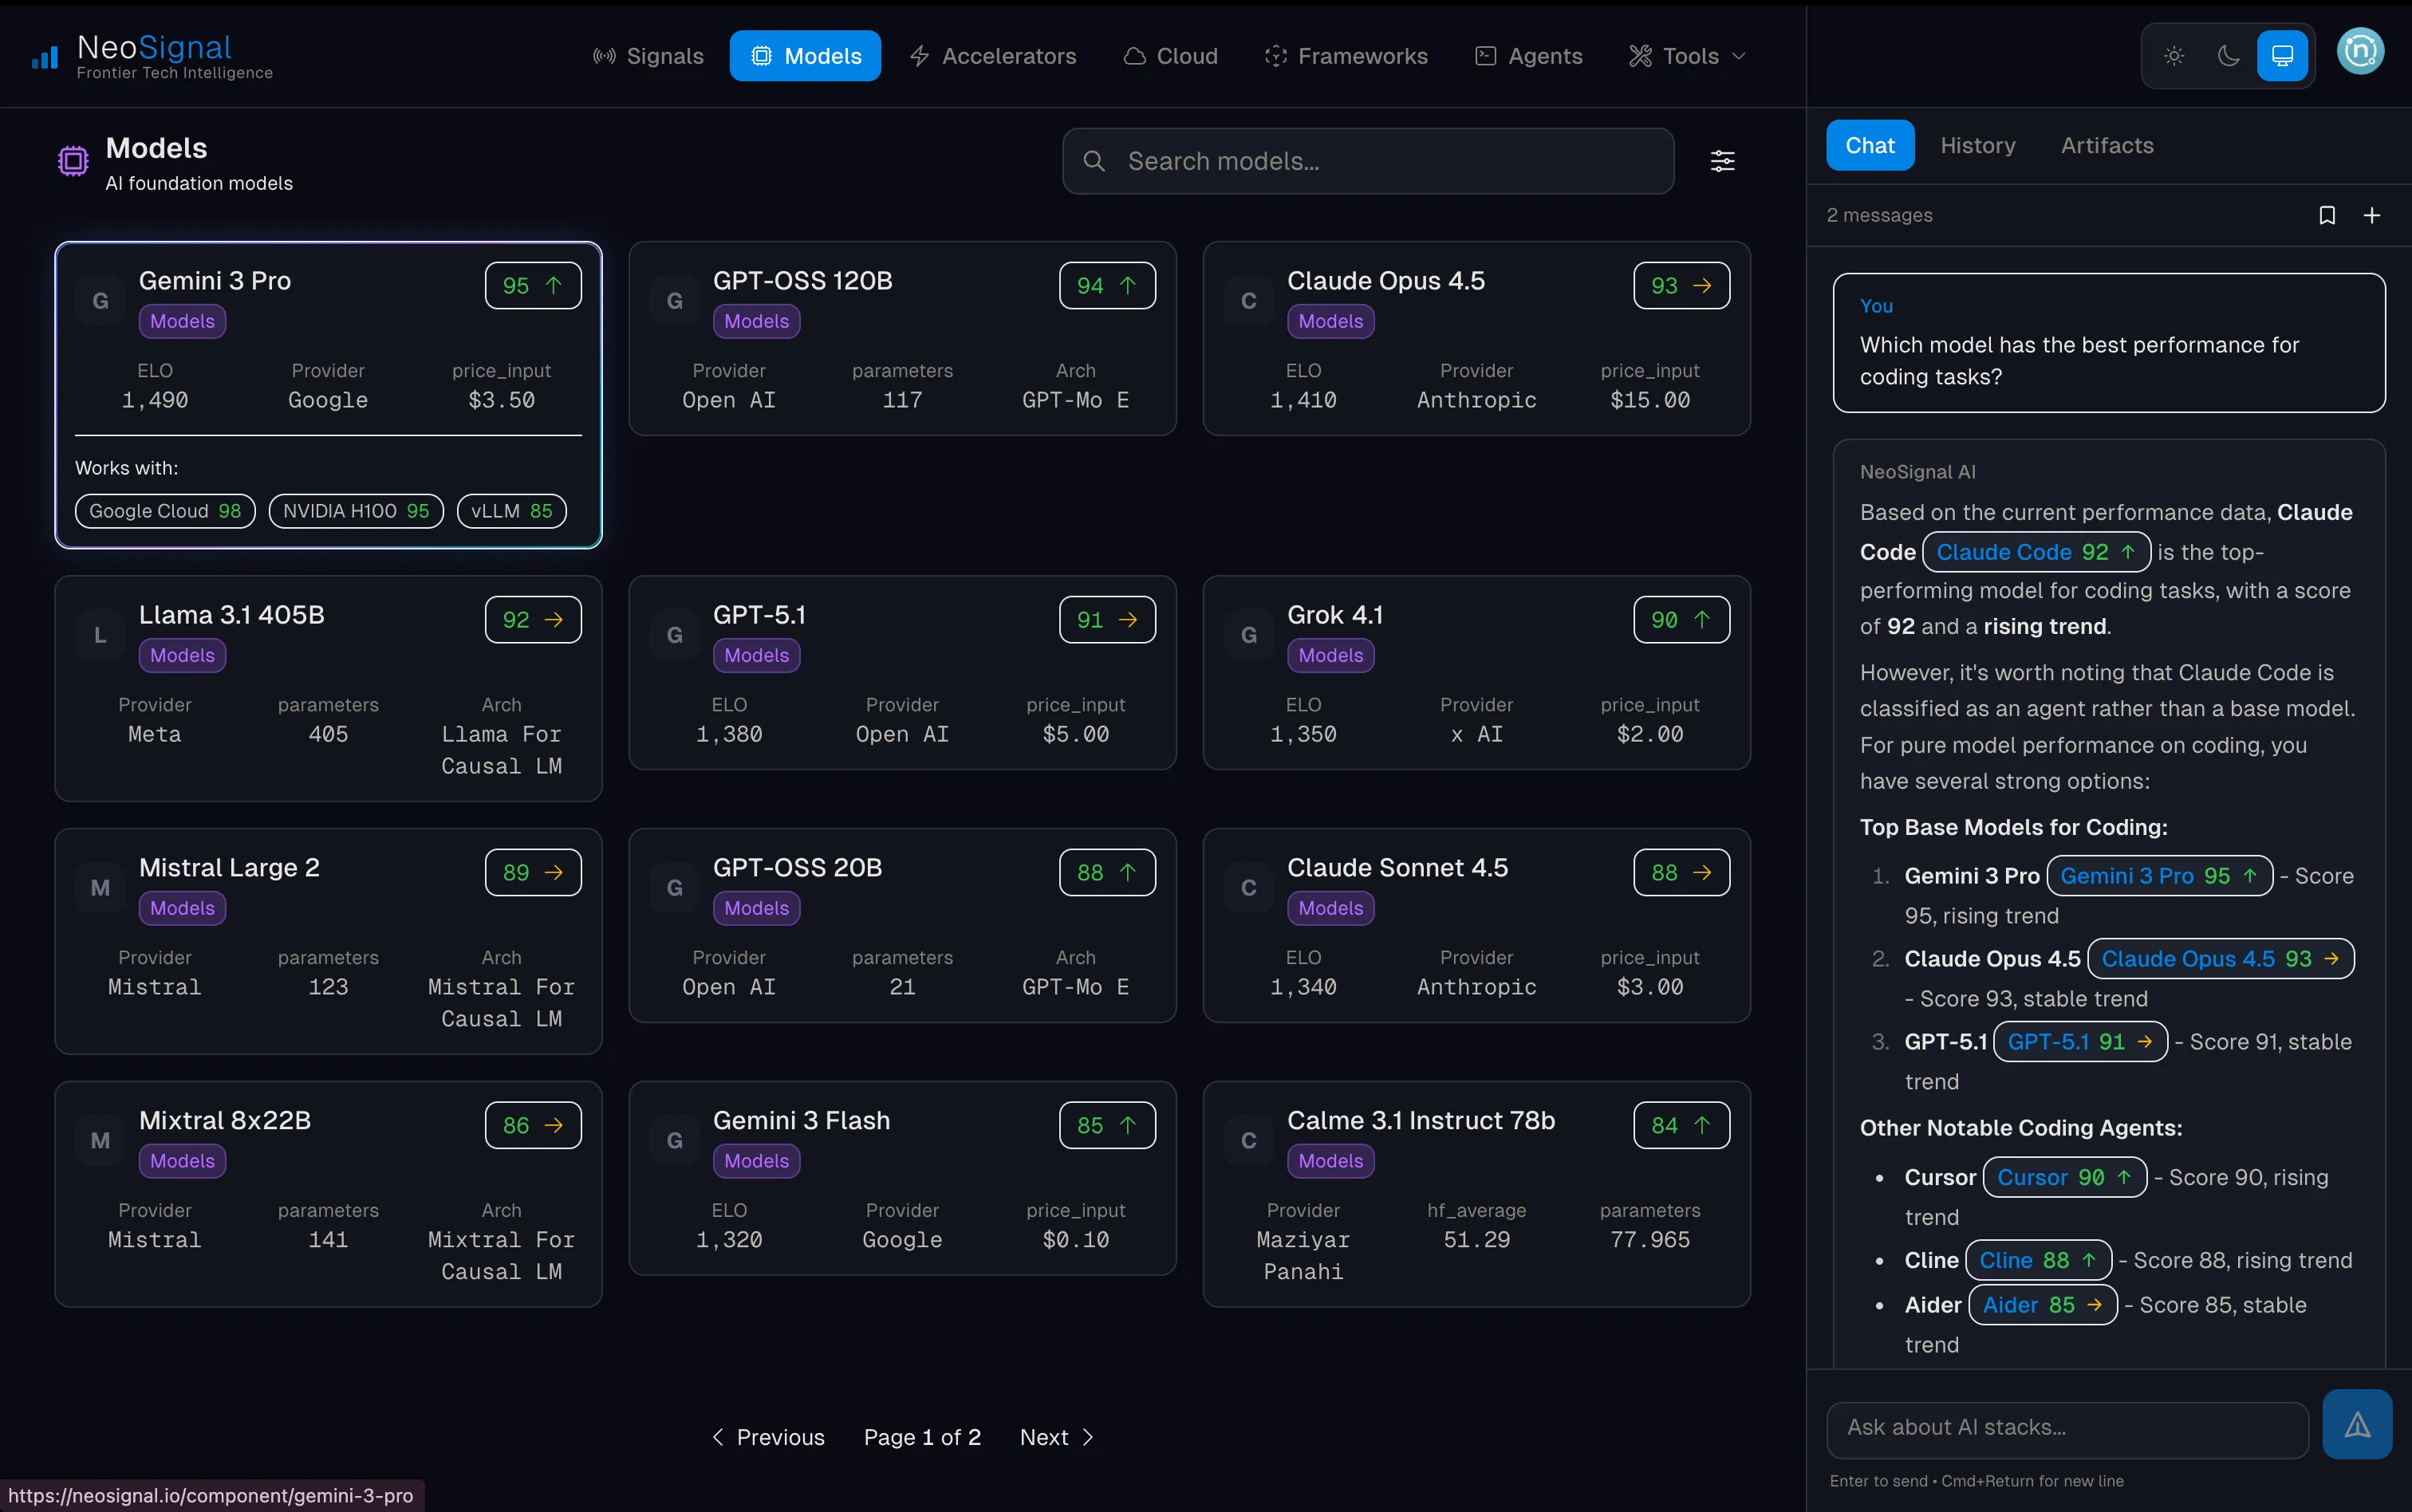Screen dimensions: 2412x1512
Task: Click the "Page 1 of 2" indicator
Action: 922,1437
